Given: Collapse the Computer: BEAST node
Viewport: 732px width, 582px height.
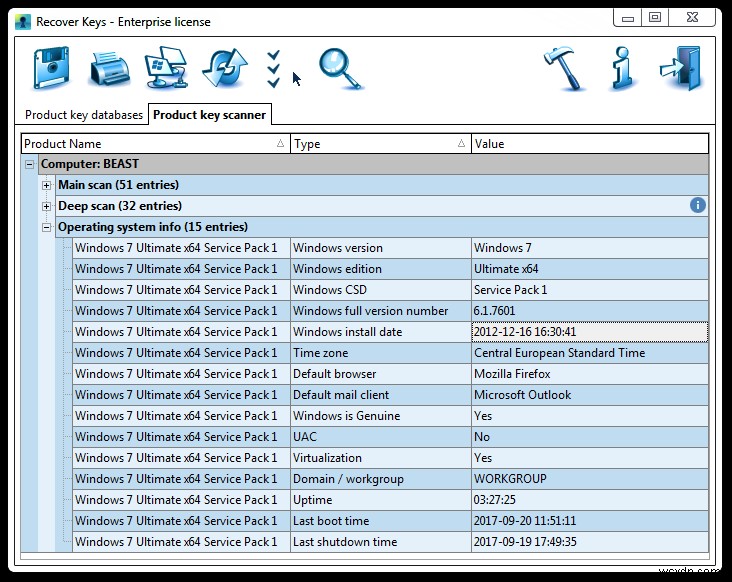Looking at the screenshot, I should coord(29,164).
